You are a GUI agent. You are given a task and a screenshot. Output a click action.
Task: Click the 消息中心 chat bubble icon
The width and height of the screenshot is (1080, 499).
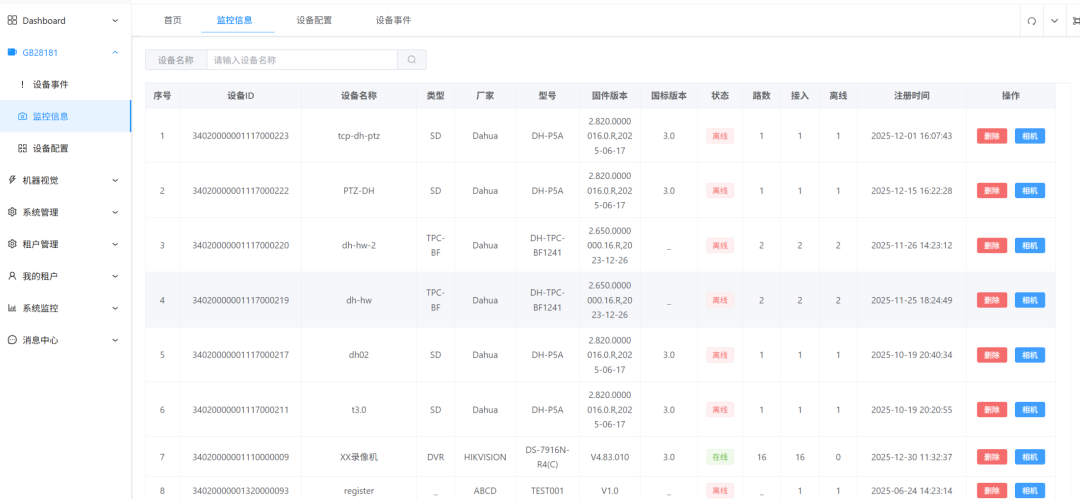12,340
